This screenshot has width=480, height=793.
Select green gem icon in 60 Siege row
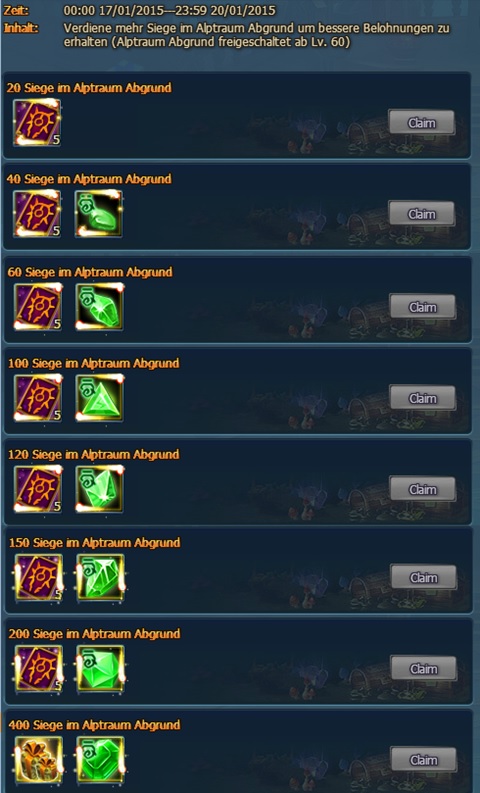coord(100,306)
